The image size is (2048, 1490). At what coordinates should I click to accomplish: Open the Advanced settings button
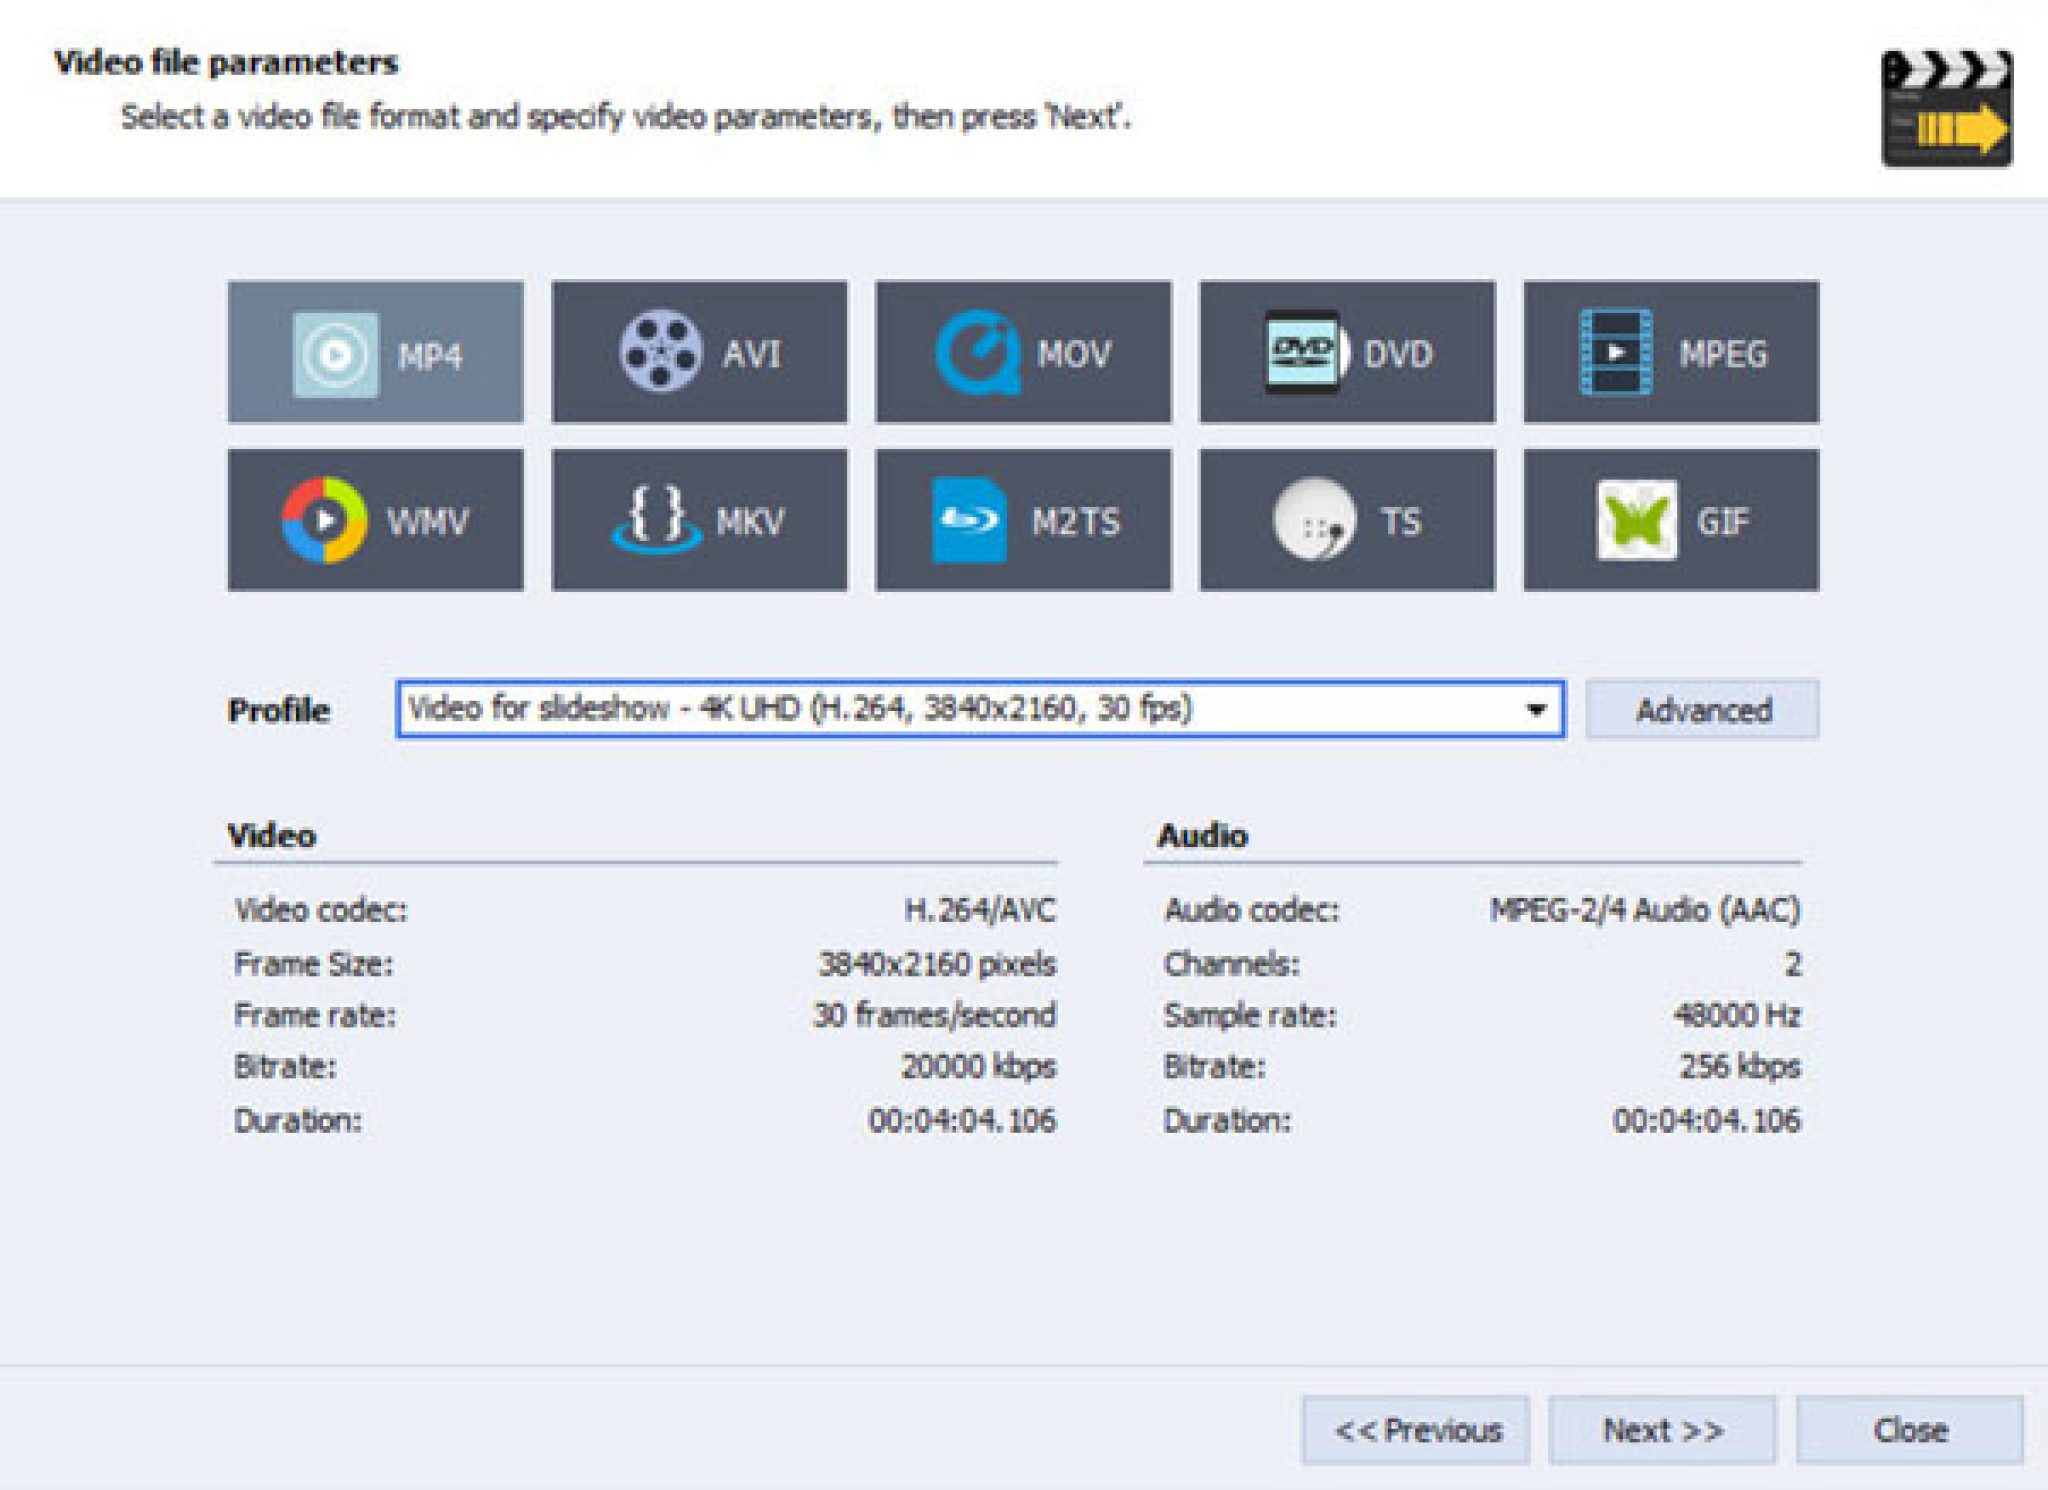point(1702,710)
